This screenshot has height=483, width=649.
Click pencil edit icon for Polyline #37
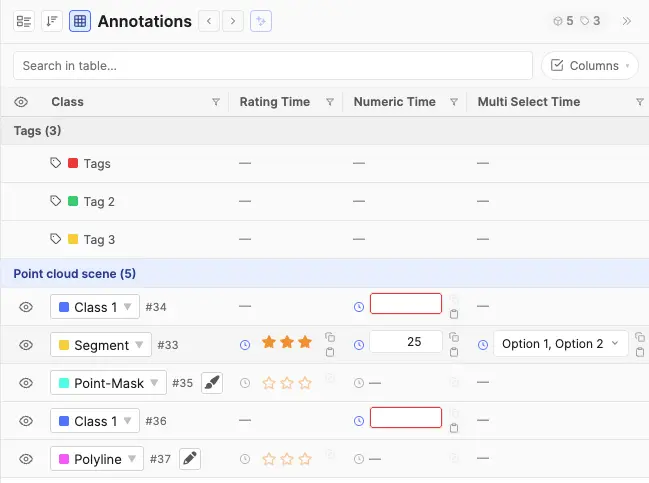[x=190, y=459]
